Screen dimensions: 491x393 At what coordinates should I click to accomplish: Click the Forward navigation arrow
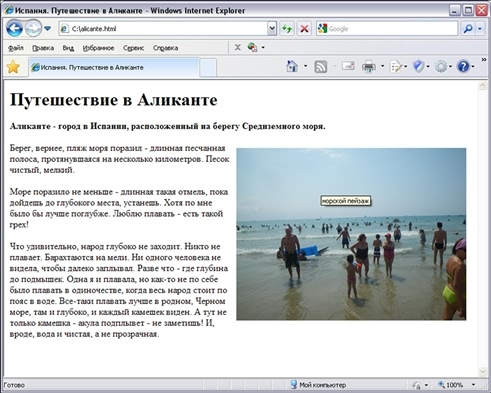point(33,29)
